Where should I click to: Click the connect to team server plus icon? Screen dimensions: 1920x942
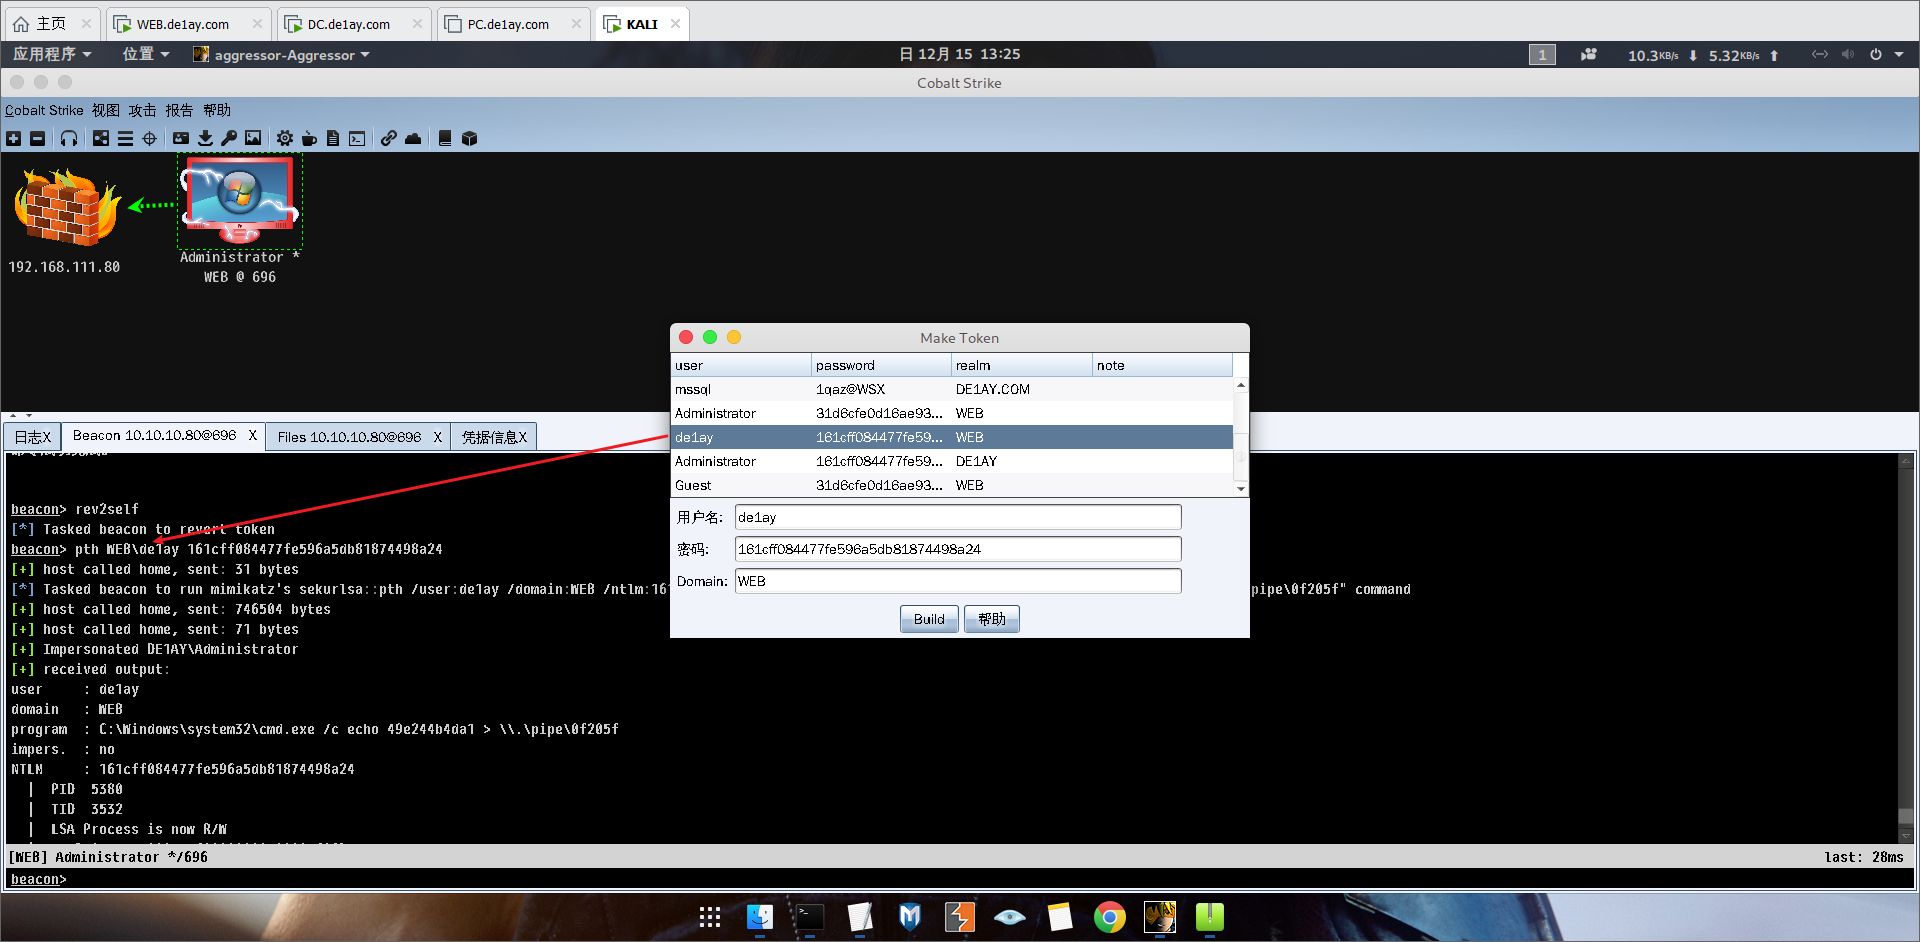(x=14, y=139)
